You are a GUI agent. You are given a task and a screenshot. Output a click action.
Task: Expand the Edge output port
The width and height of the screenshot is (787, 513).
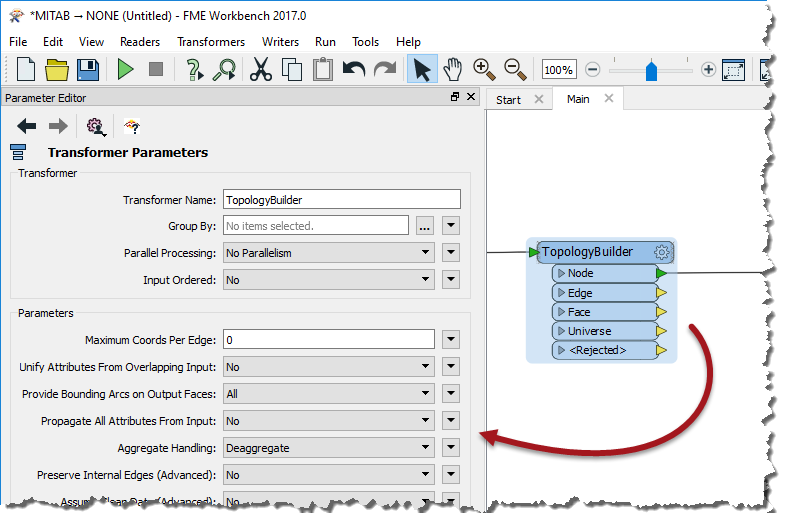[x=561, y=292]
